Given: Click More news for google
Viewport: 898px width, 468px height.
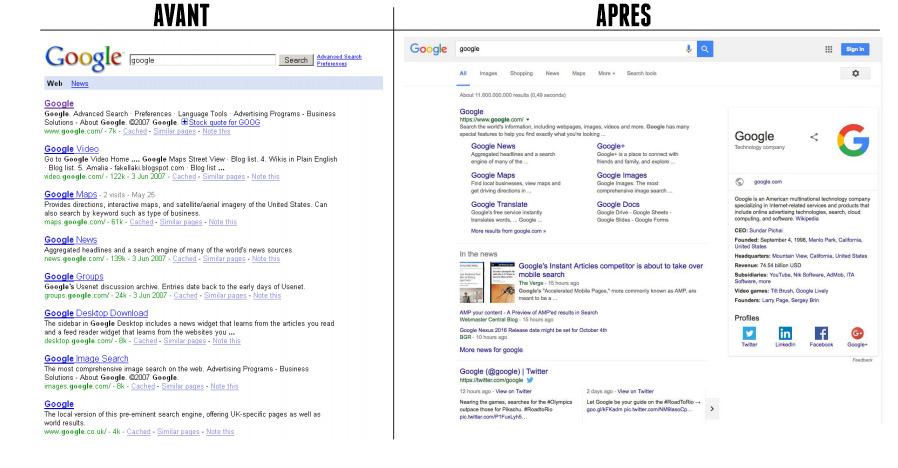Looking at the screenshot, I should pos(491,350).
